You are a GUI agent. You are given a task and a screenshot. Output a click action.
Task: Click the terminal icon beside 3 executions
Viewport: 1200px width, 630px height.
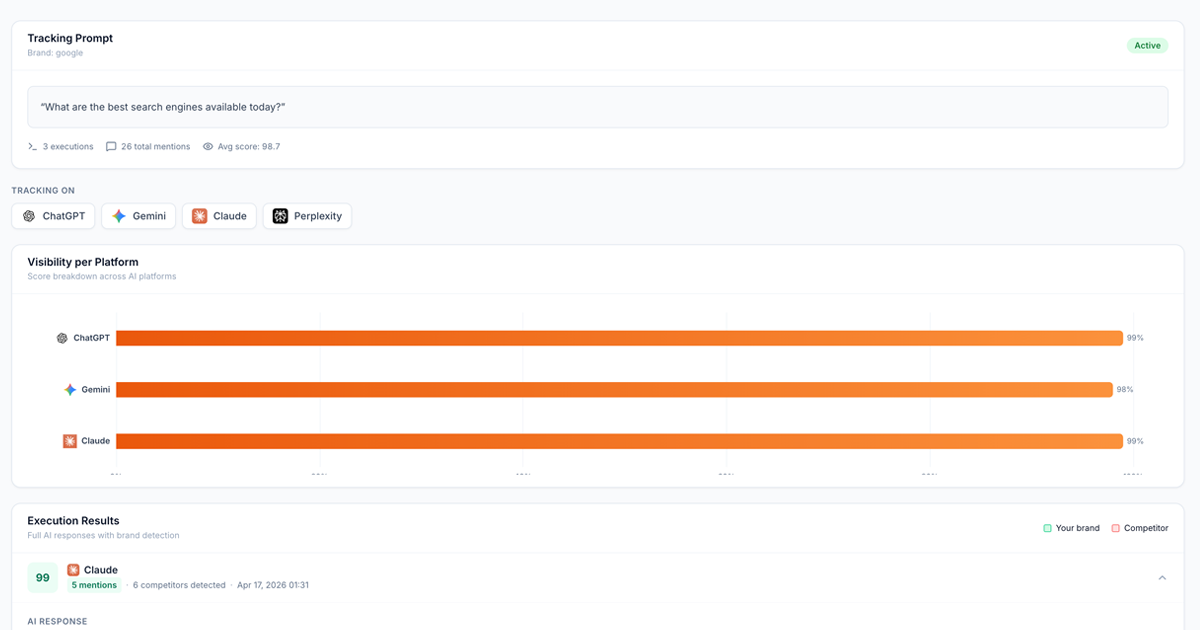[x=31, y=146]
